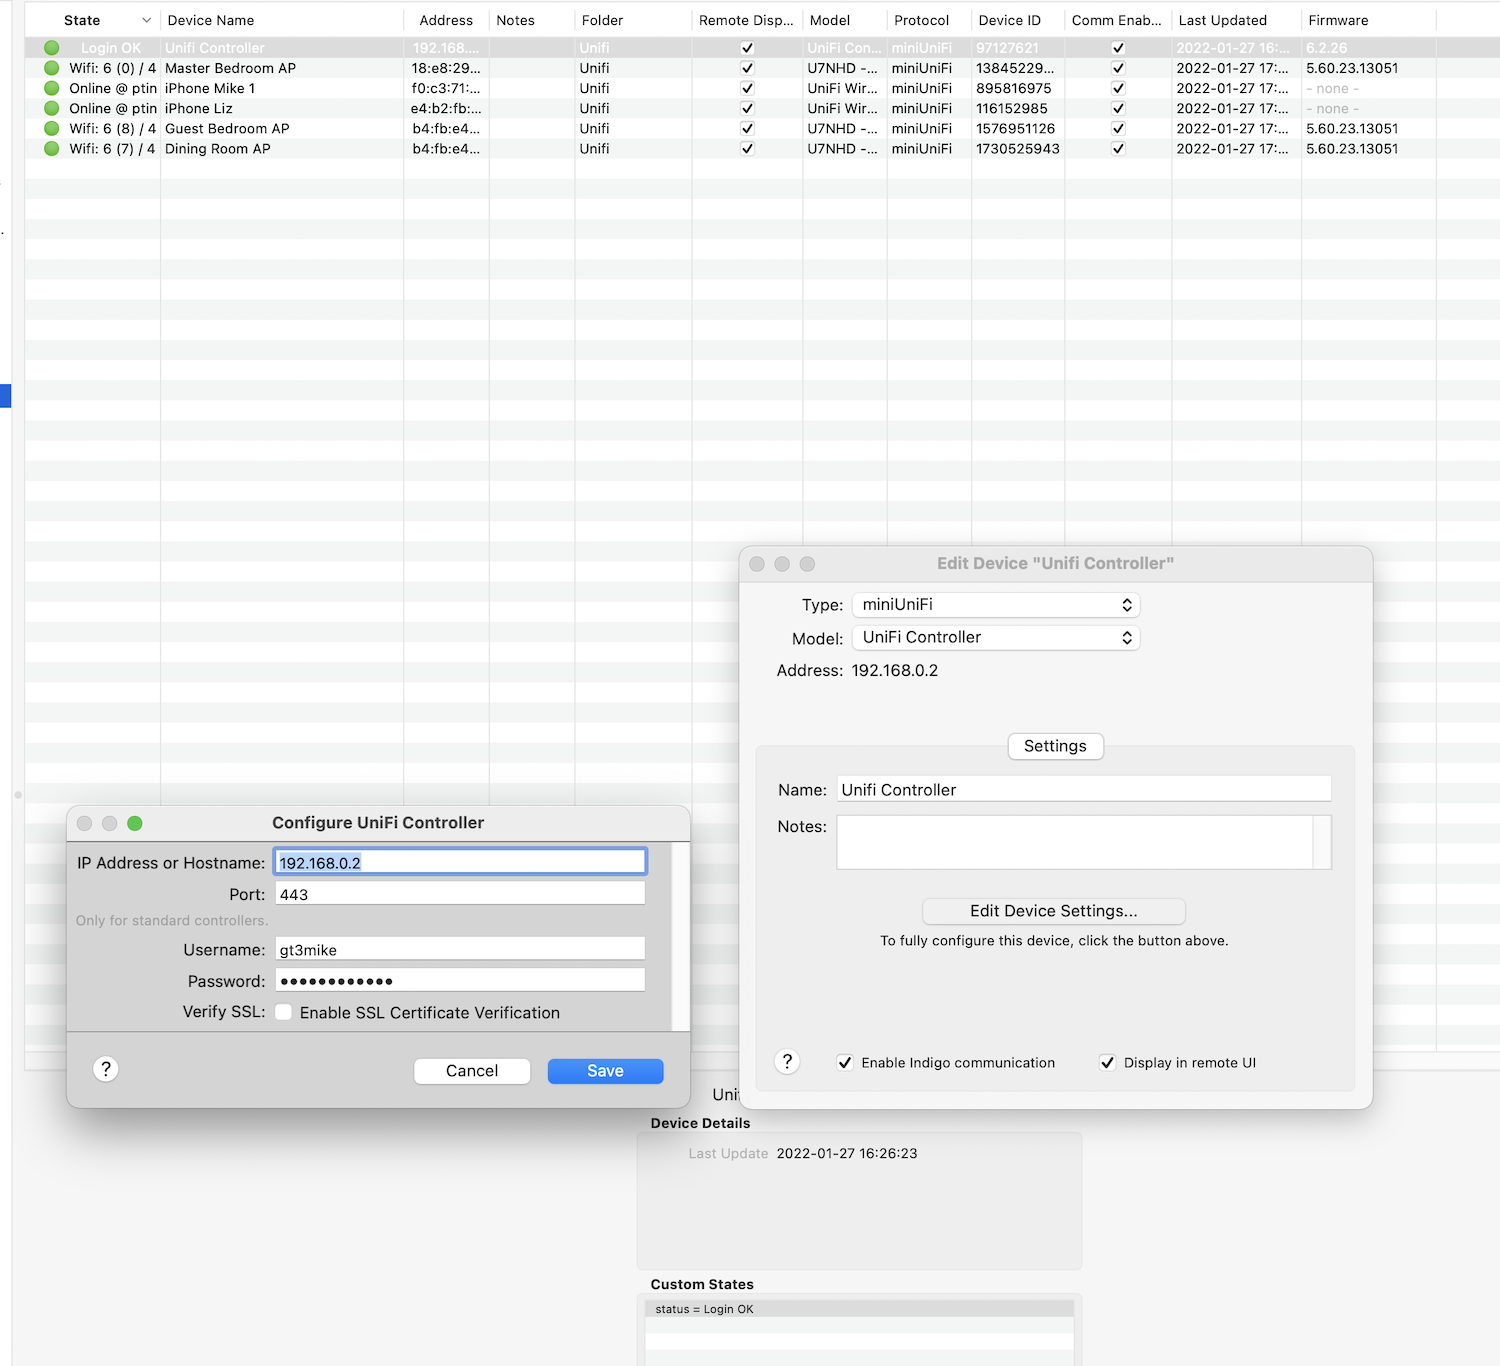Sort by Address column header
Image resolution: width=1500 pixels, height=1366 pixels.
click(x=446, y=20)
